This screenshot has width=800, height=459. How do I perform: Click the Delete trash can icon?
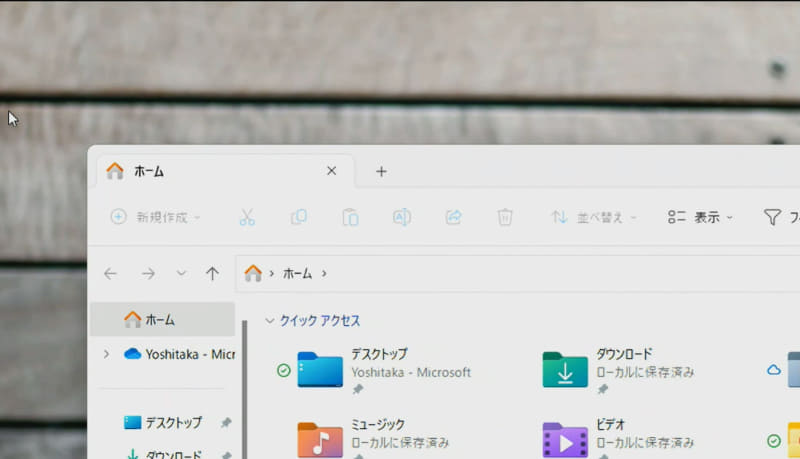coord(505,217)
